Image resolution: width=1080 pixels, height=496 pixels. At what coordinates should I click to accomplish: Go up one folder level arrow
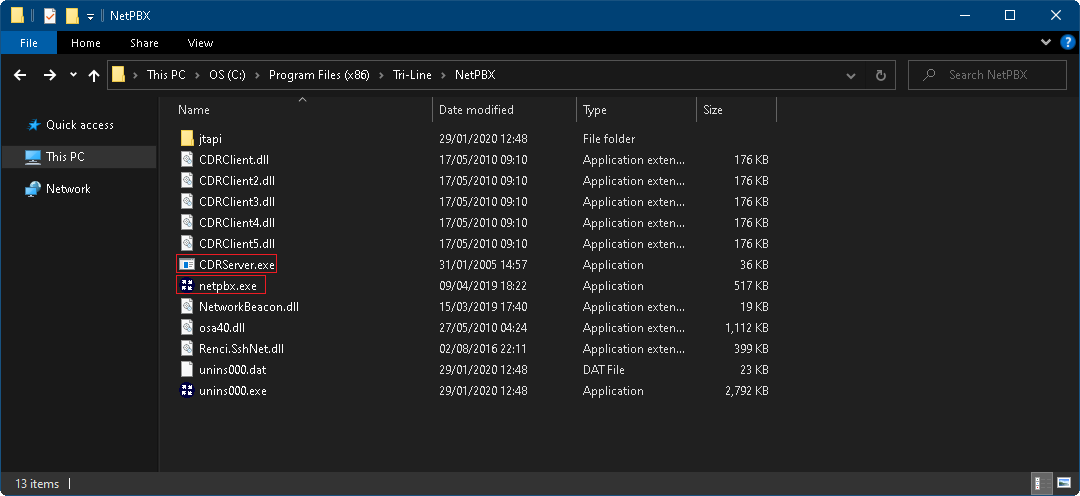pyautogui.click(x=94, y=75)
